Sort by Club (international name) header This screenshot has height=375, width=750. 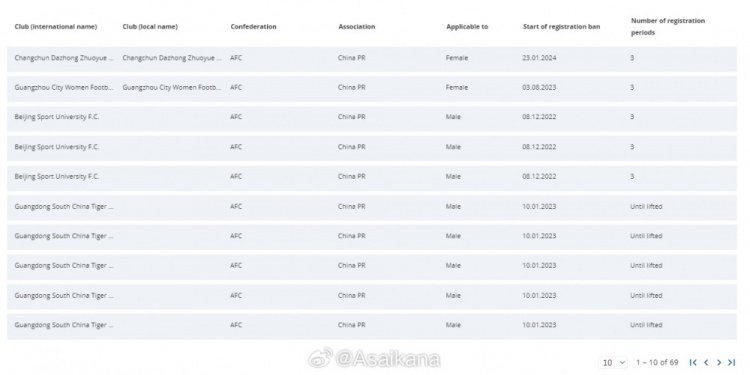pos(55,27)
